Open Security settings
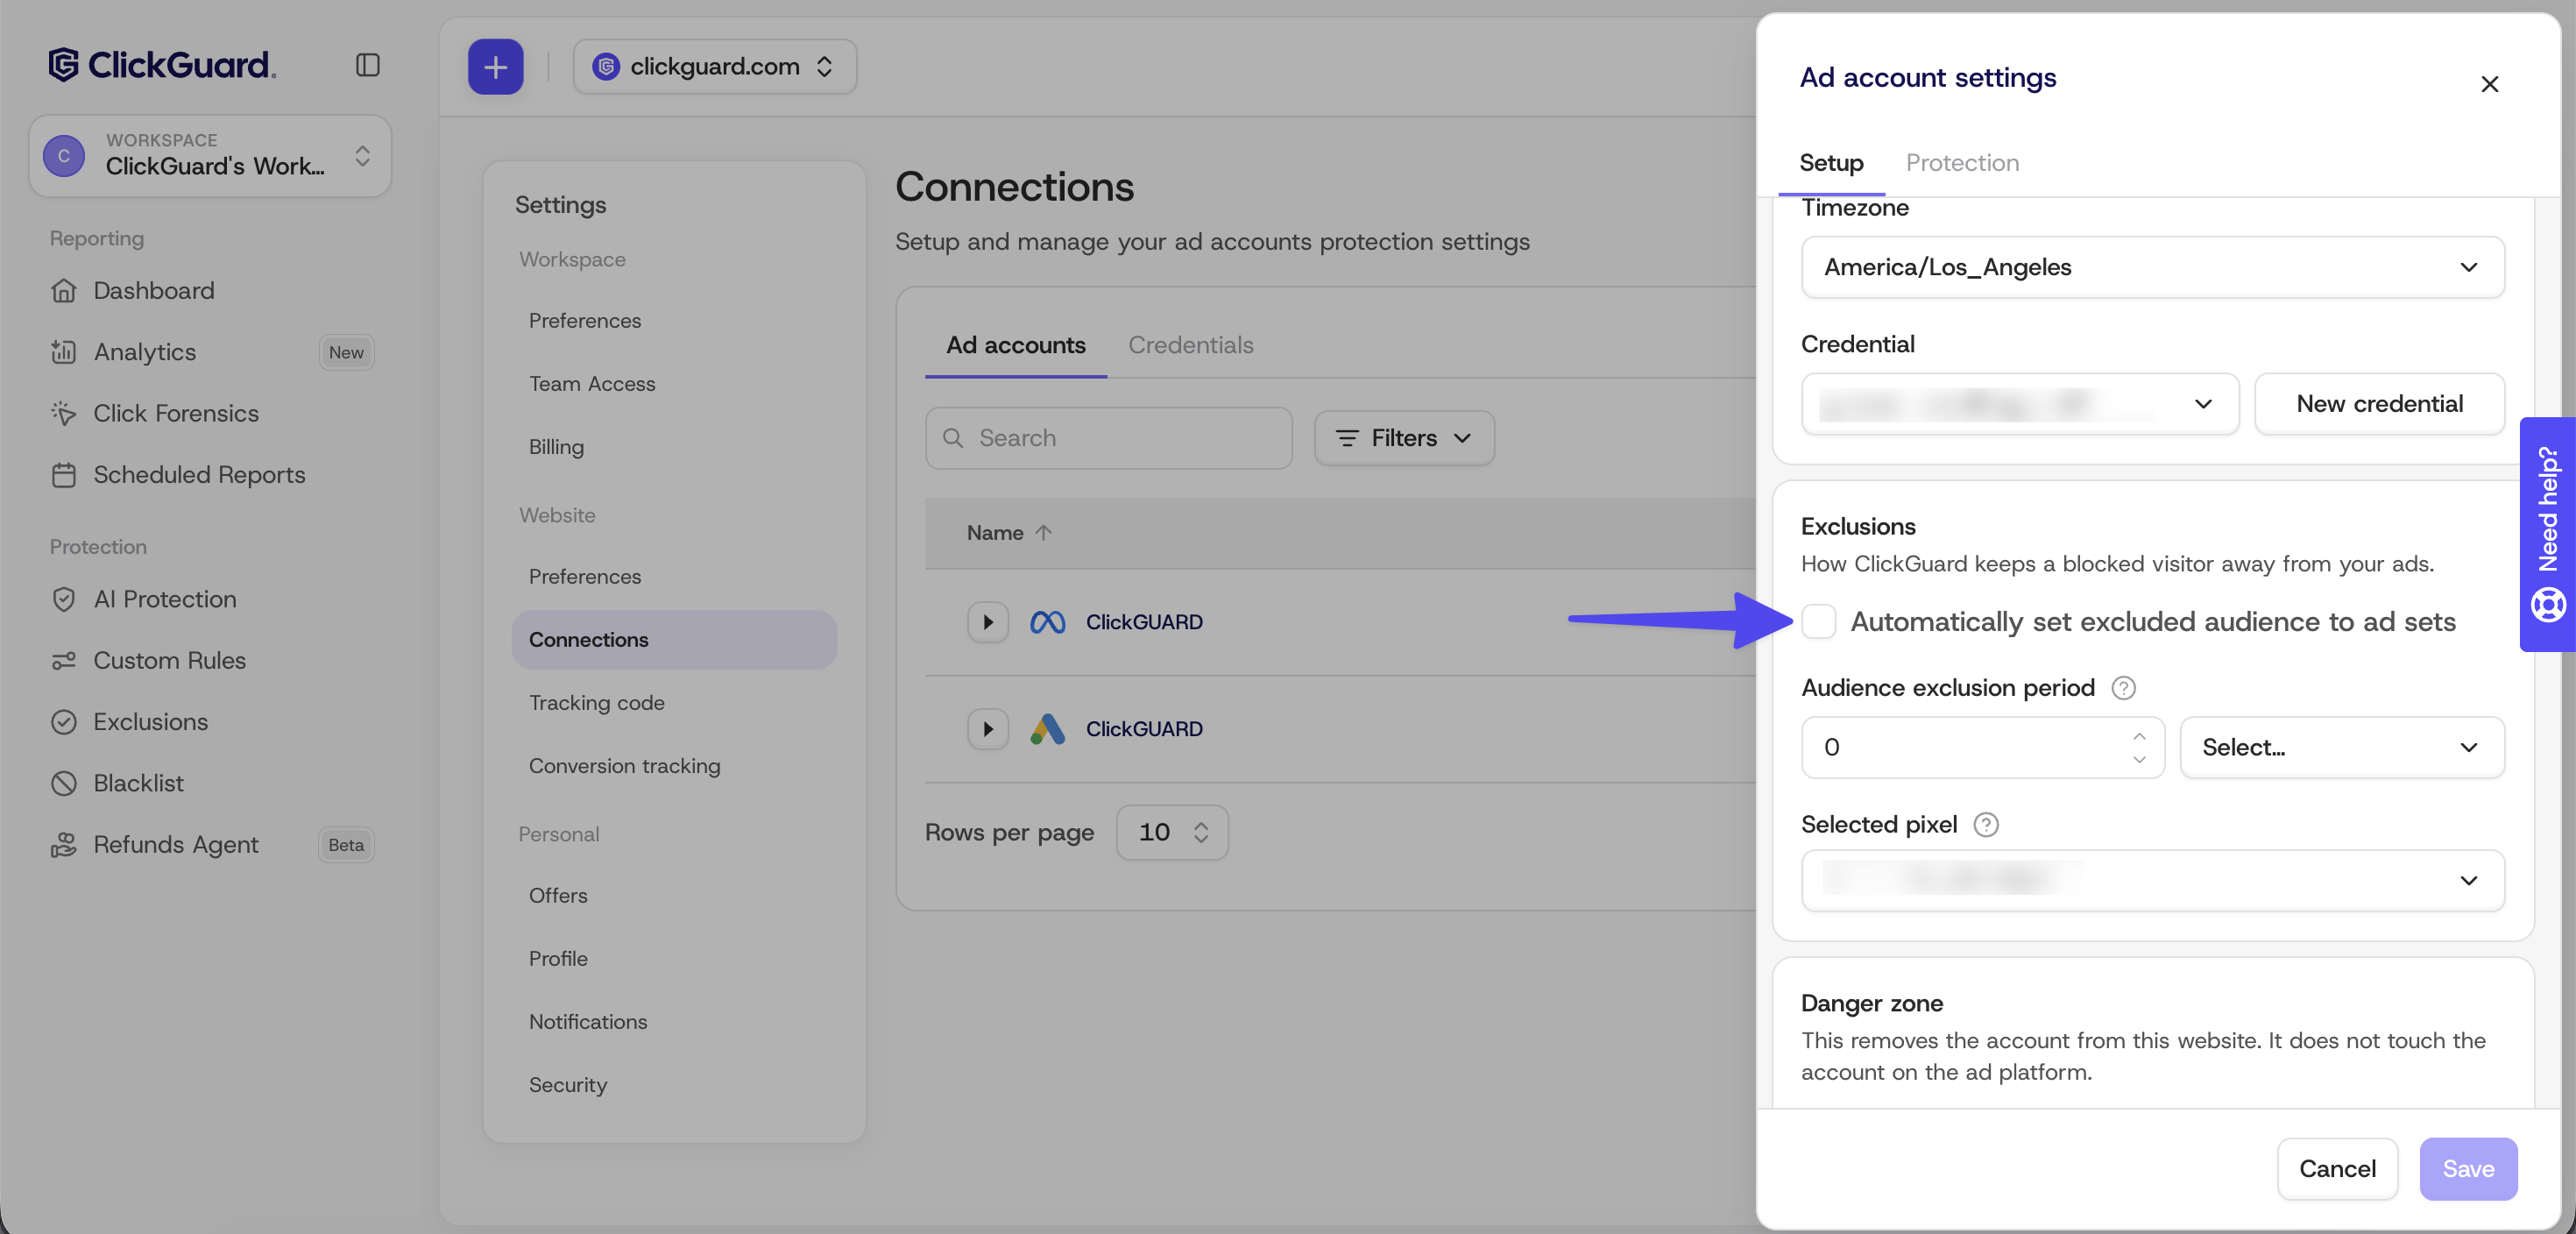2576x1234 pixels. [x=567, y=1085]
